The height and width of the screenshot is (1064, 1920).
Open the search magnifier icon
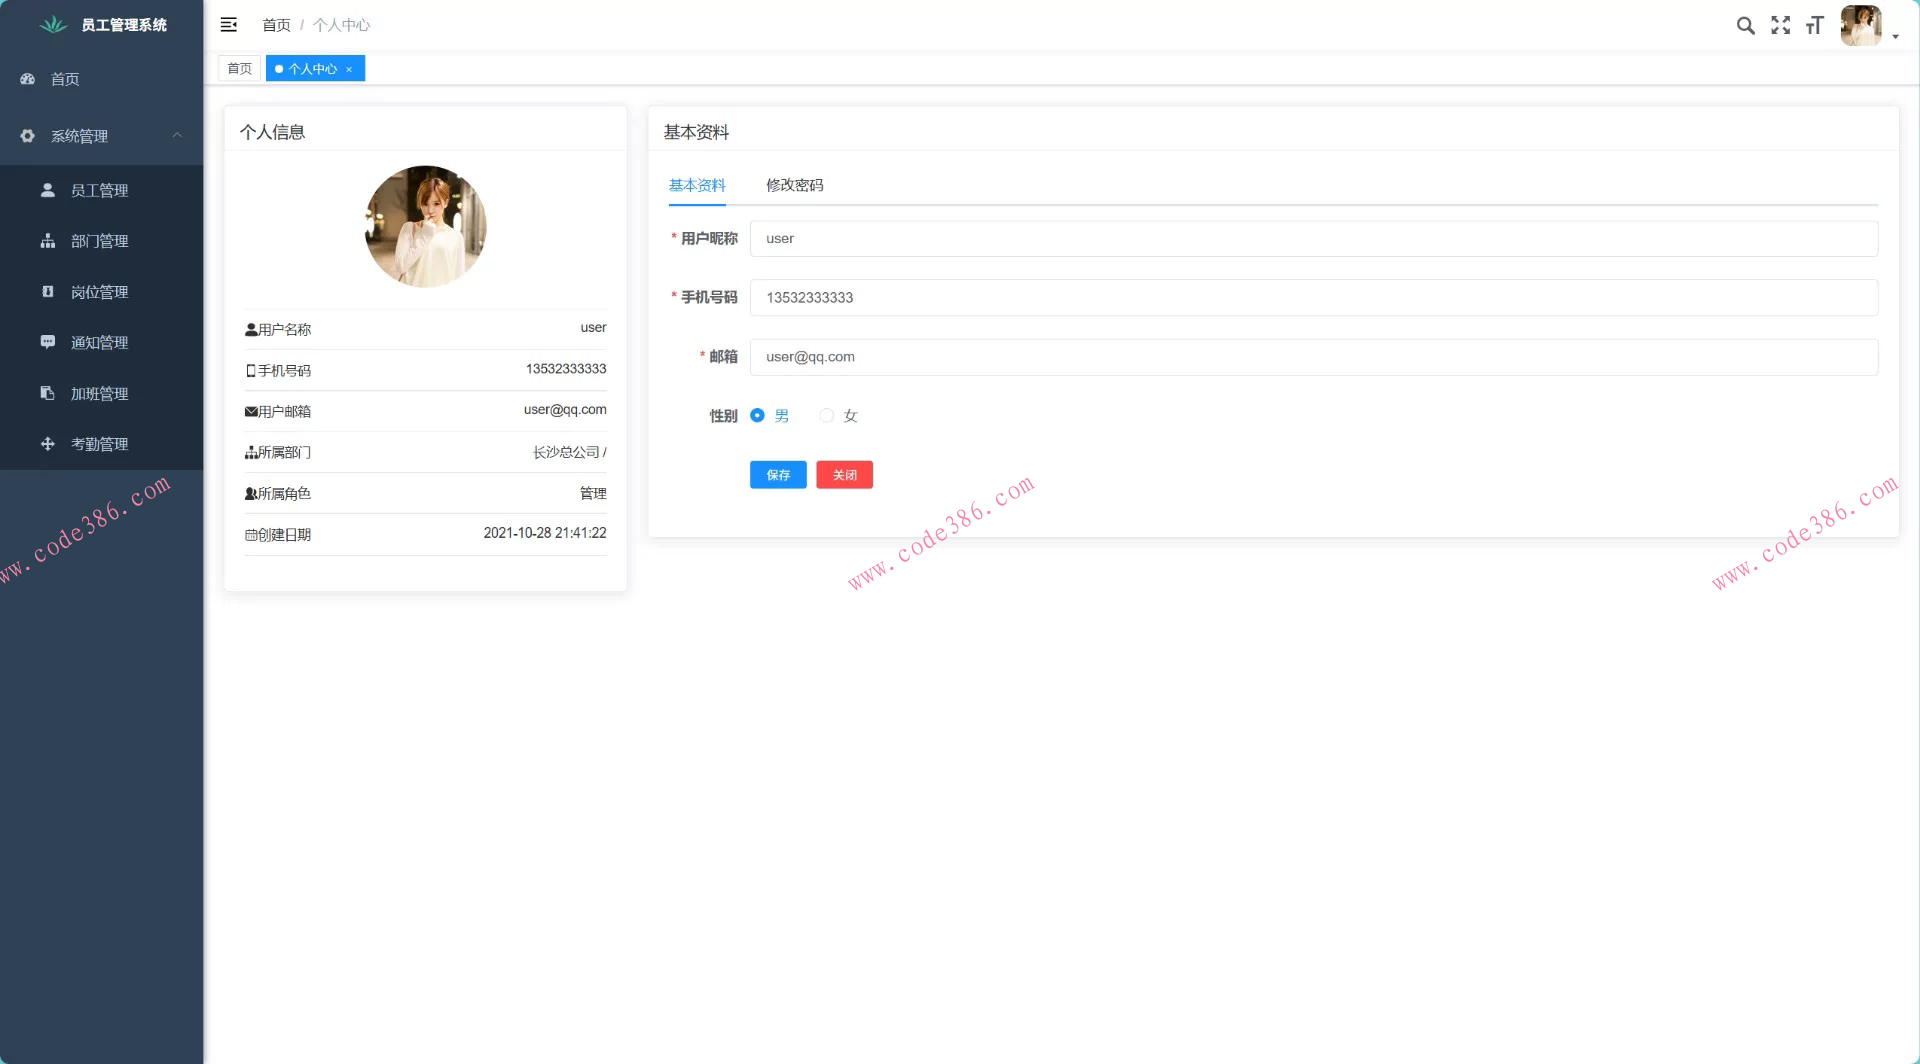coord(1745,26)
